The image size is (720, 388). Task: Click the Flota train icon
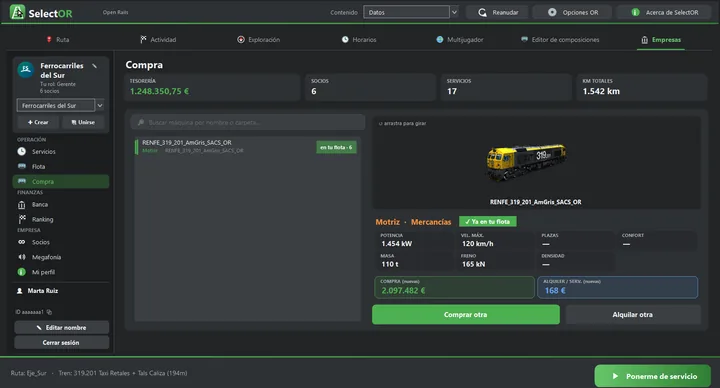click(x=22, y=166)
